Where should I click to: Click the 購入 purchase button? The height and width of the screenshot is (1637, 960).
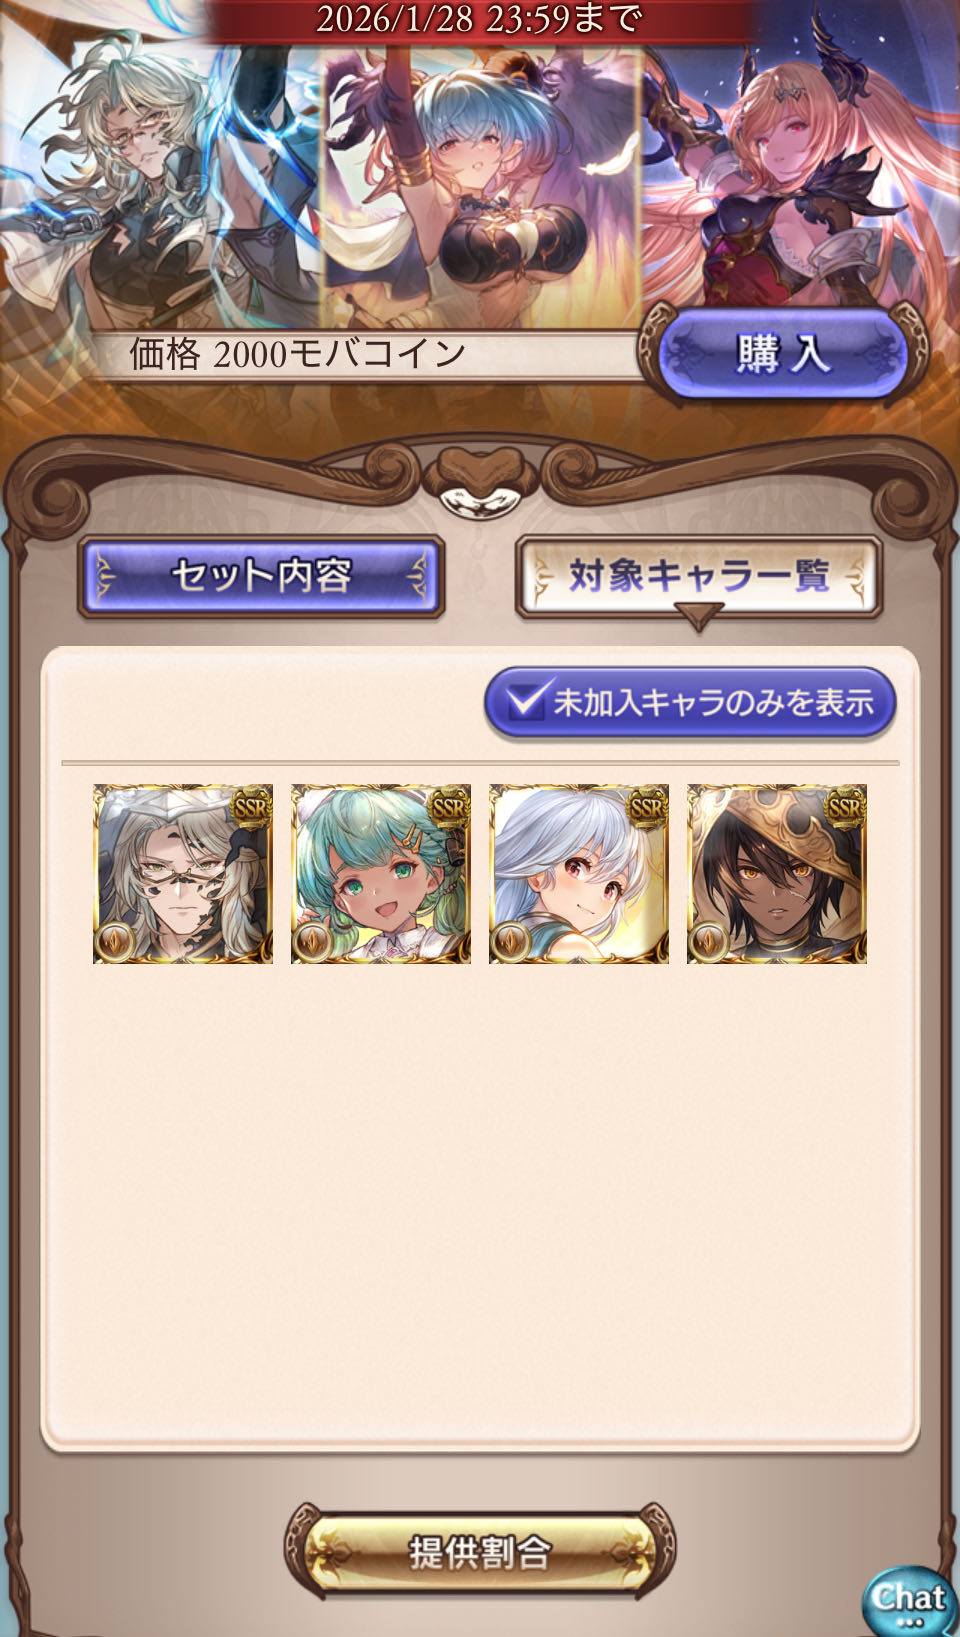click(783, 354)
